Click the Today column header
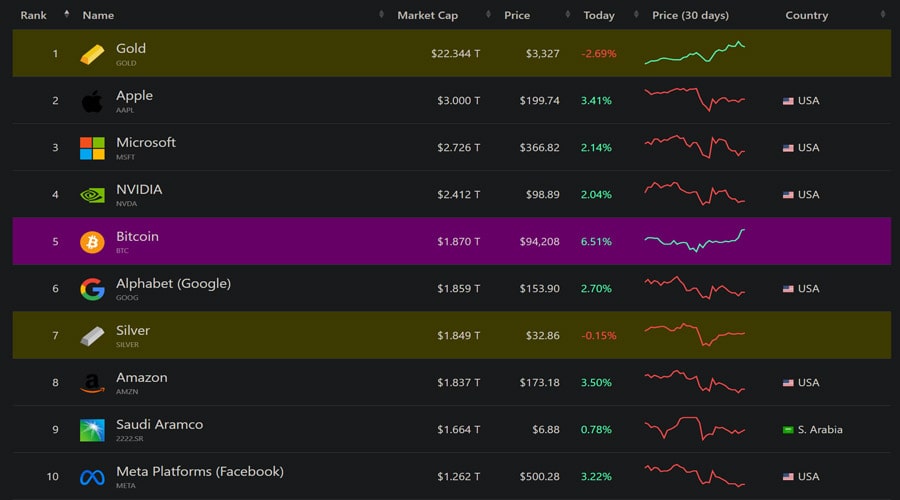This screenshot has width=900, height=500. point(599,15)
